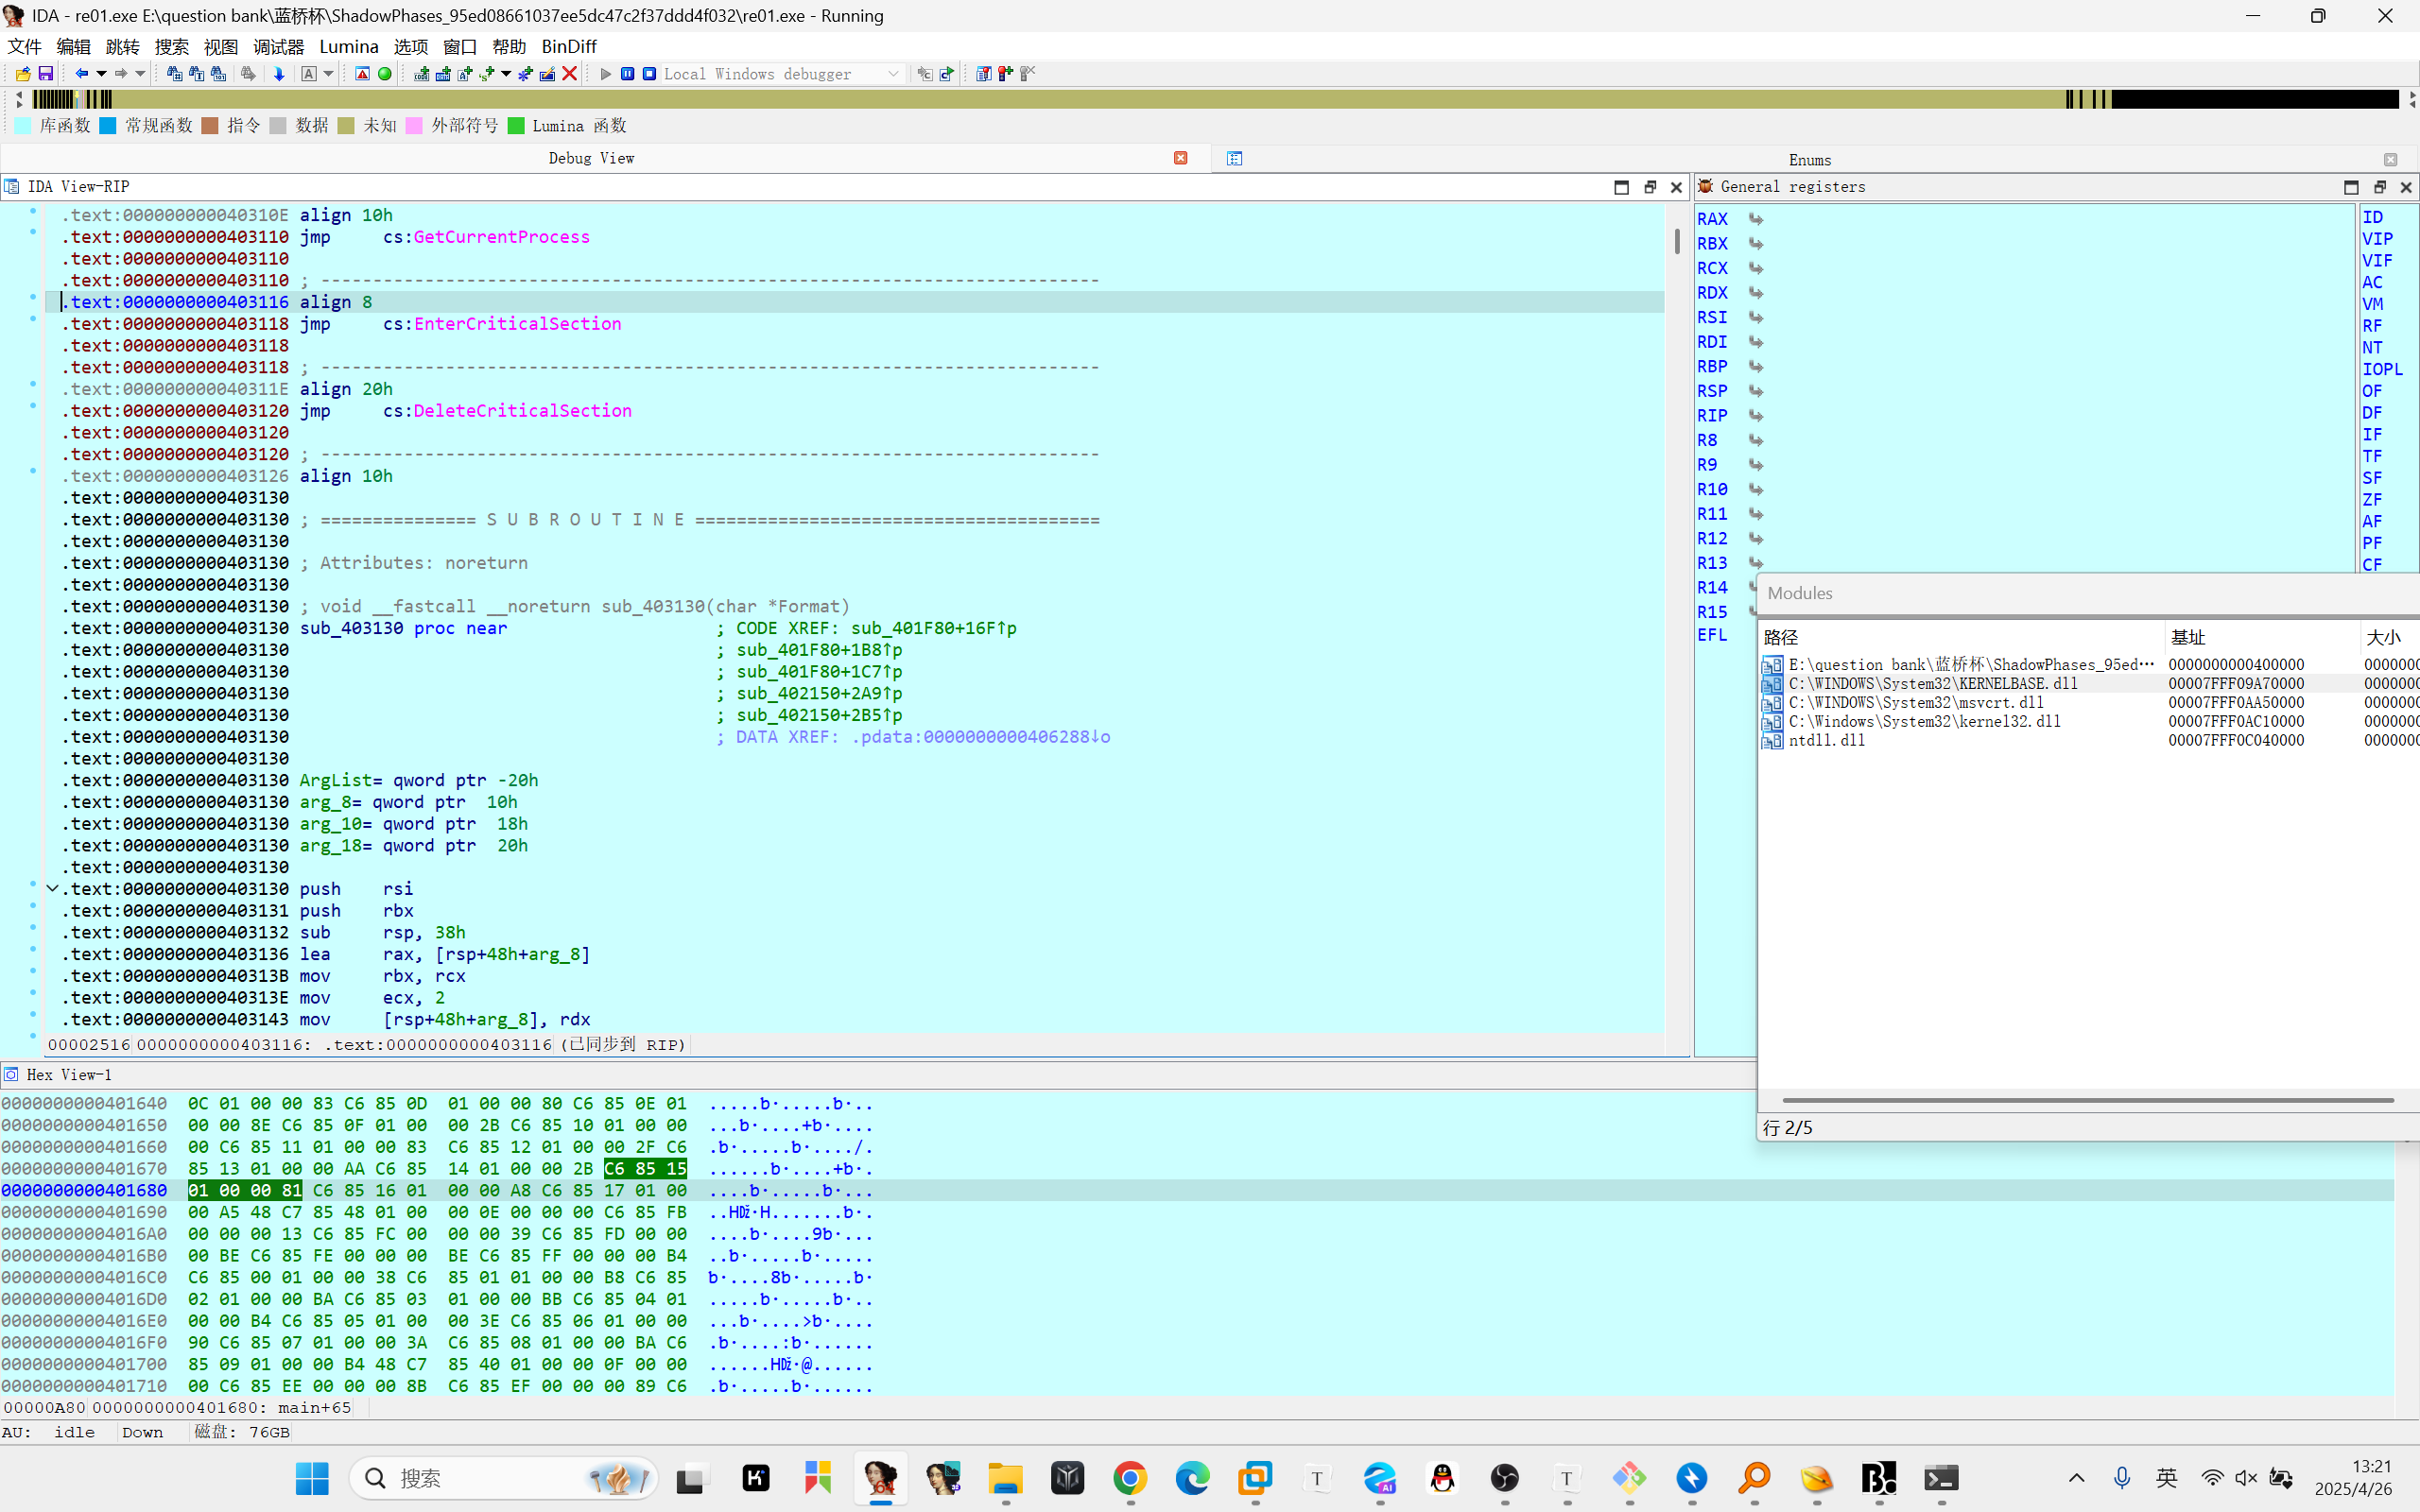Click the red warning triangle toolbar icon
This screenshot has width=2420, height=1512.
[x=362, y=74]
